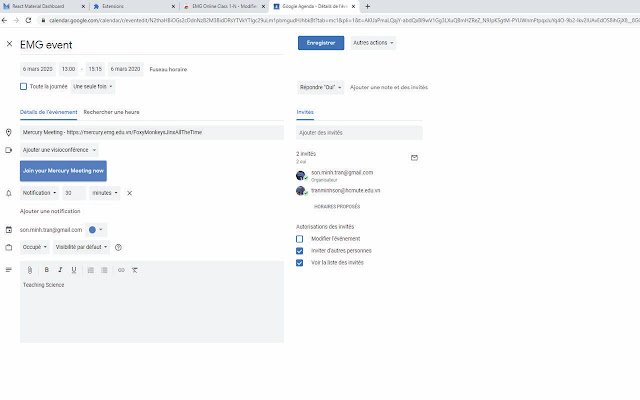Screen dimensions: 640x400
Task: Click the end time 15:15 field
Action: click(x=95, y=69)
